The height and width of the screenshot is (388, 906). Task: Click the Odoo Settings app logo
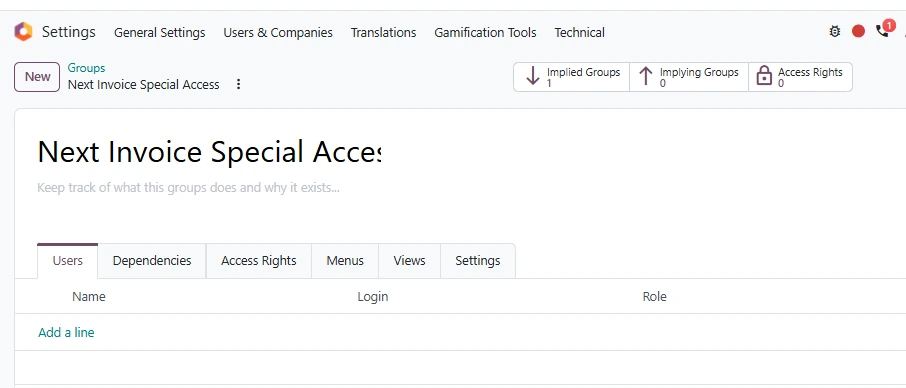[x=24, y=32]
